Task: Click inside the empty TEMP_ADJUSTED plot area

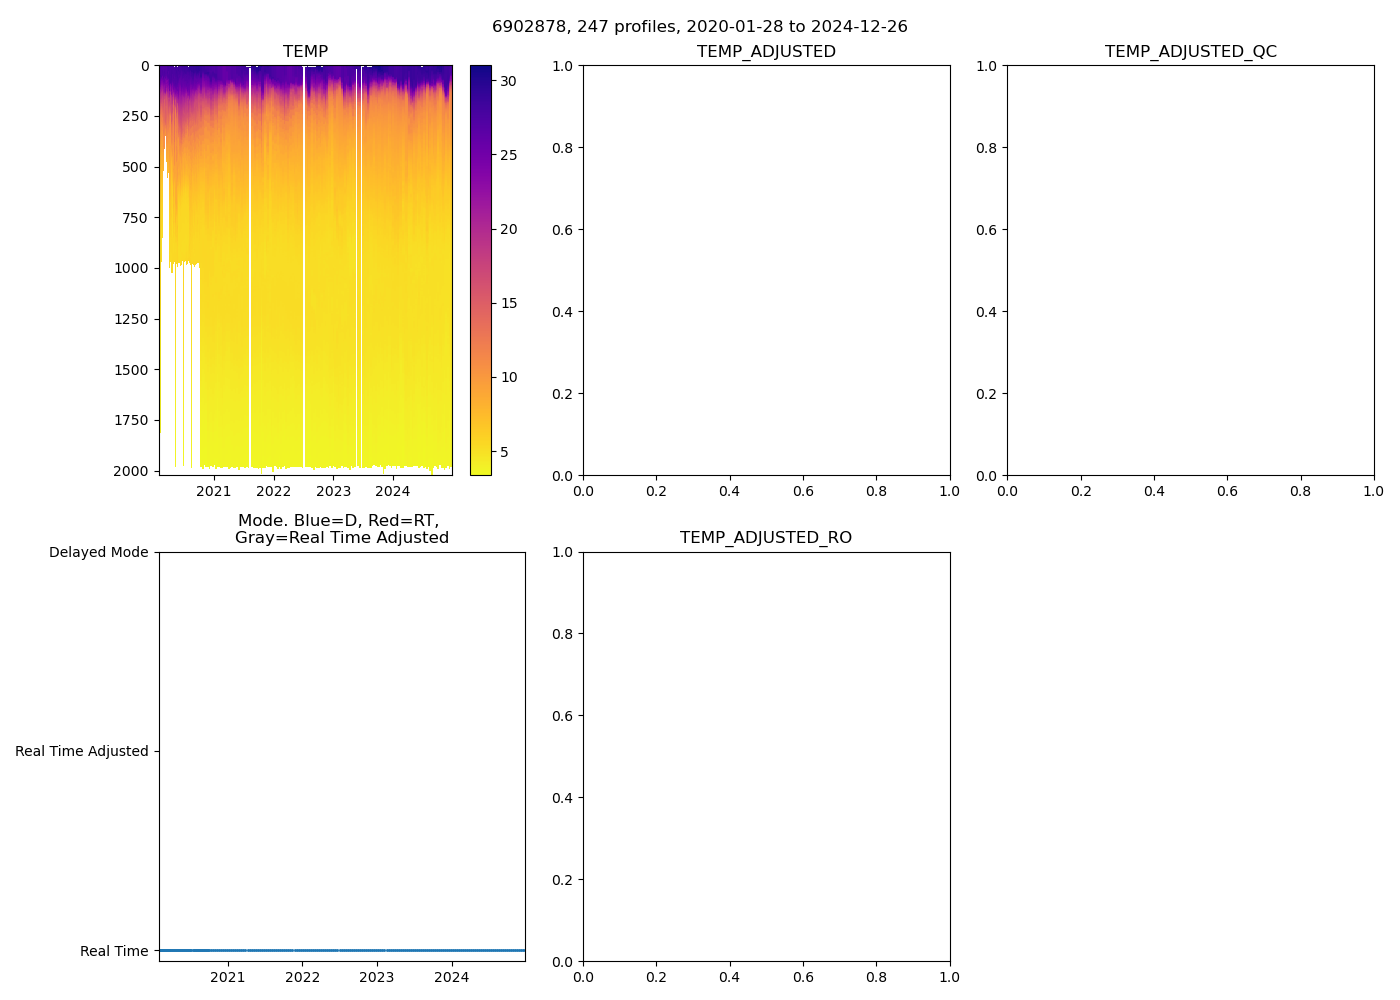Action: [x=766, y=270]
